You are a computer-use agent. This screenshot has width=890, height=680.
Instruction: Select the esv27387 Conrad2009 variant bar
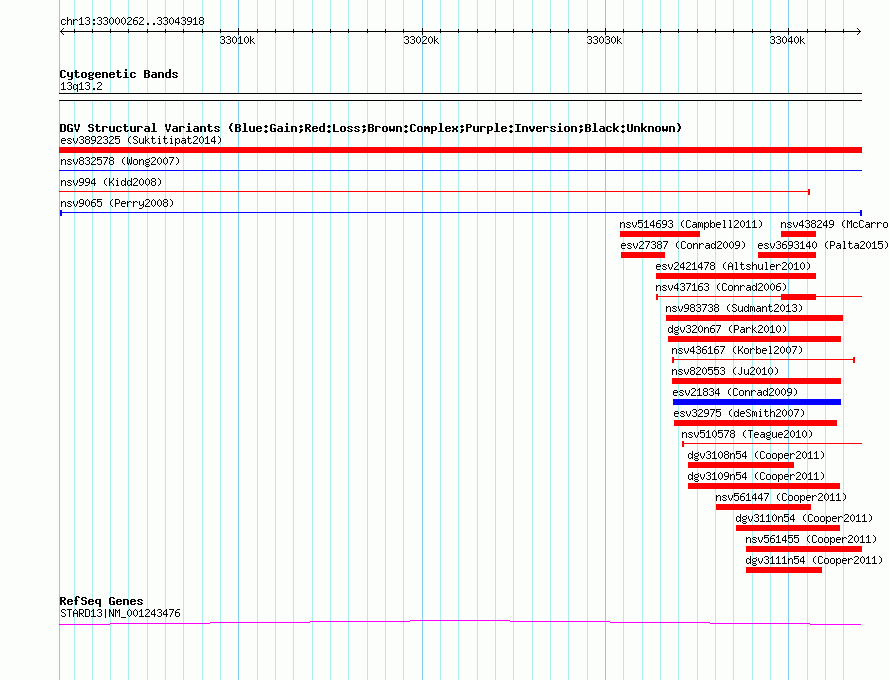643,255
